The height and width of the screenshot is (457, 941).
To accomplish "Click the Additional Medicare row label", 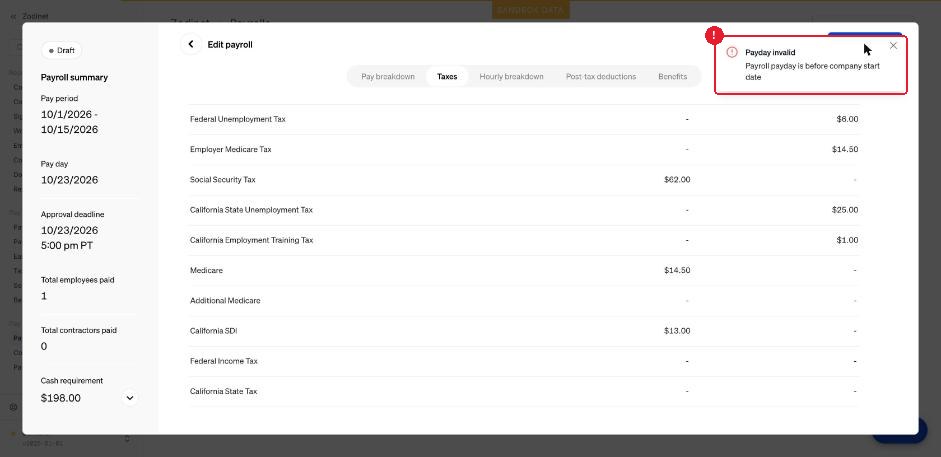I will coord(225,300).
